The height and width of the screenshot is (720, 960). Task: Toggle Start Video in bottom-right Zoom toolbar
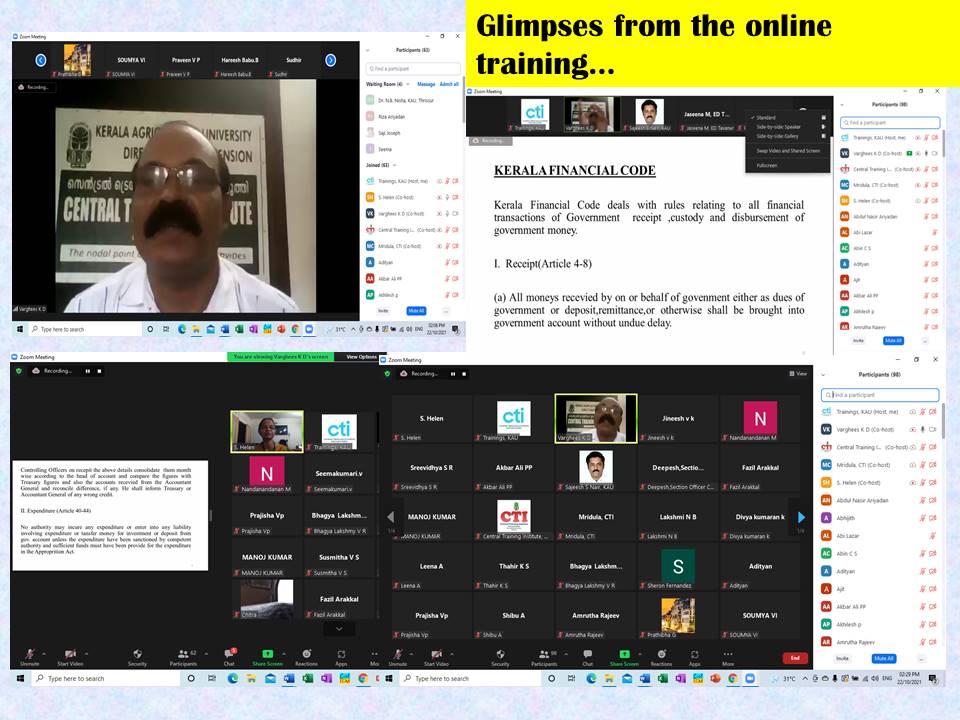[436, 657]
